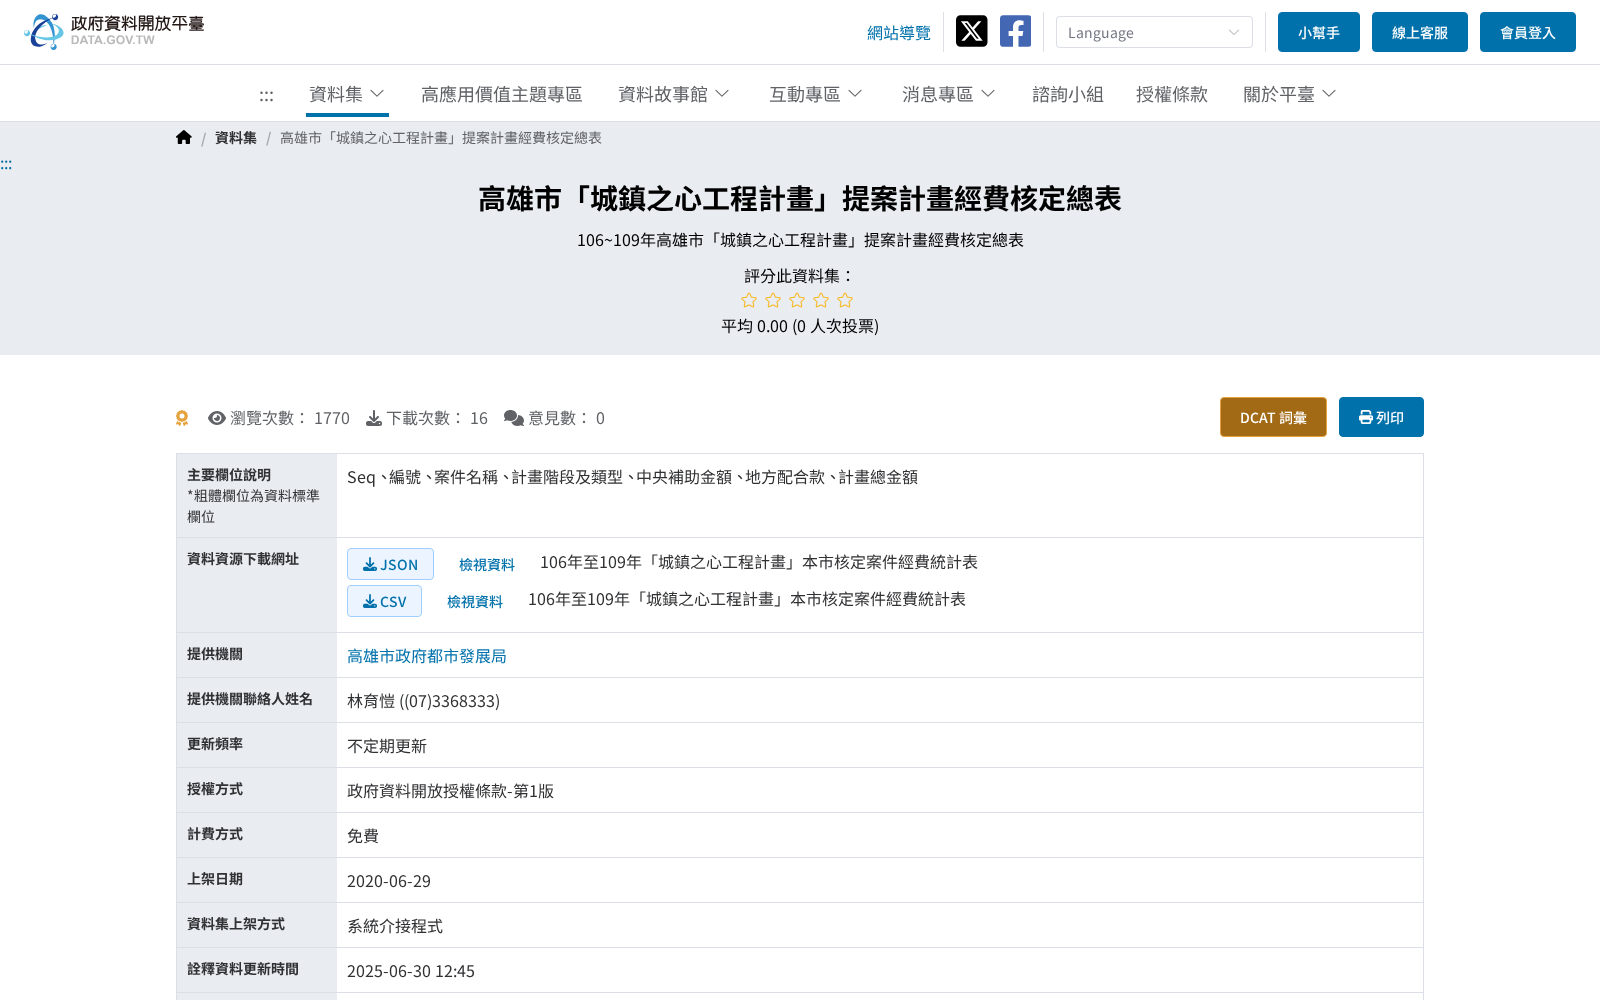The image size is (1600, 1000).
Task: Click the eye icon beside 瀏覽次數
Action: [217, 418]
